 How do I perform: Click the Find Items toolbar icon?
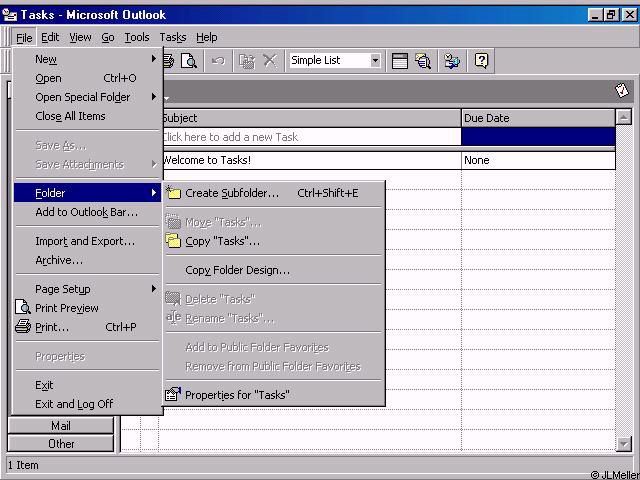click(x=423, y=61)
